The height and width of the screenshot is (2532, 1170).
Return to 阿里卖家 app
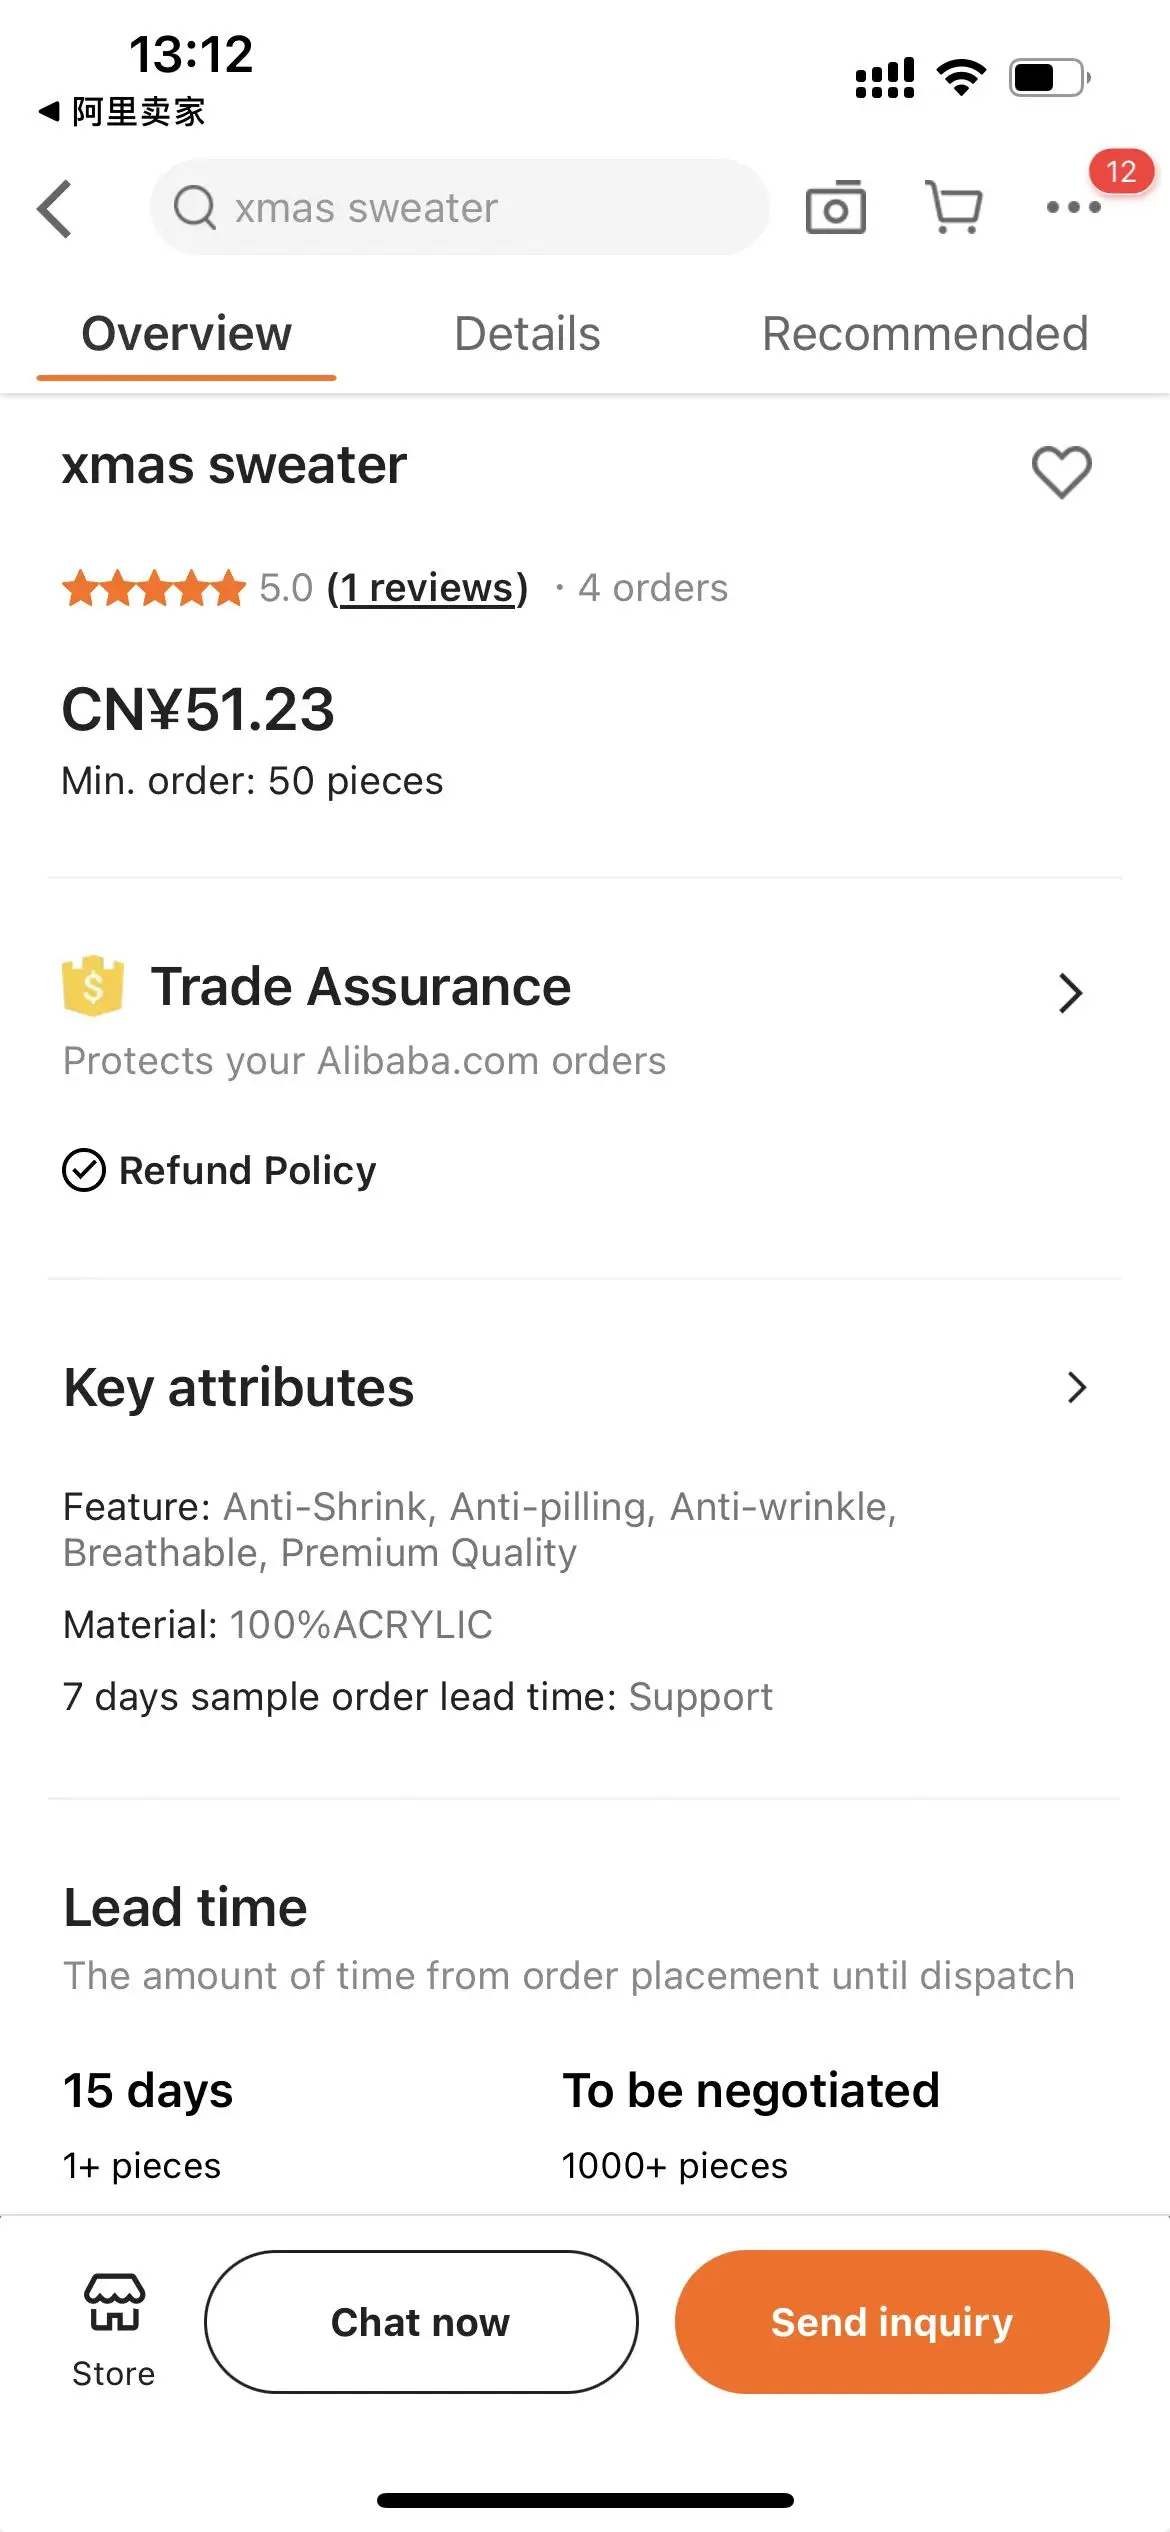point(122,112)
